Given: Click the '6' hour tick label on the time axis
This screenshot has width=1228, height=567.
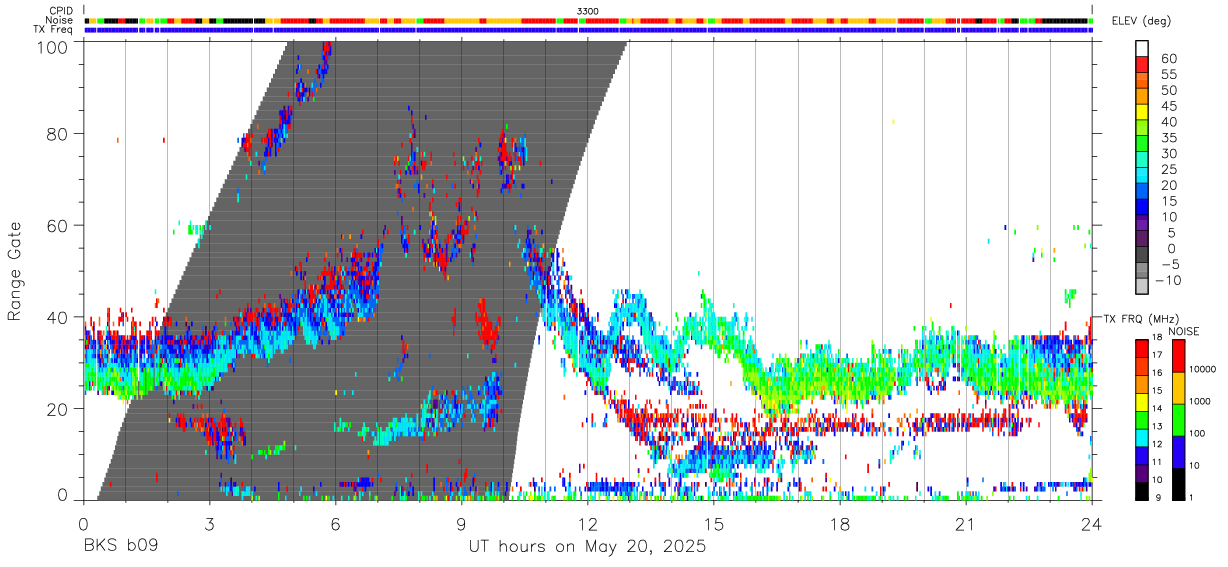Looking at the screenshot, I should pyautogui.click(x=335, y=524).
